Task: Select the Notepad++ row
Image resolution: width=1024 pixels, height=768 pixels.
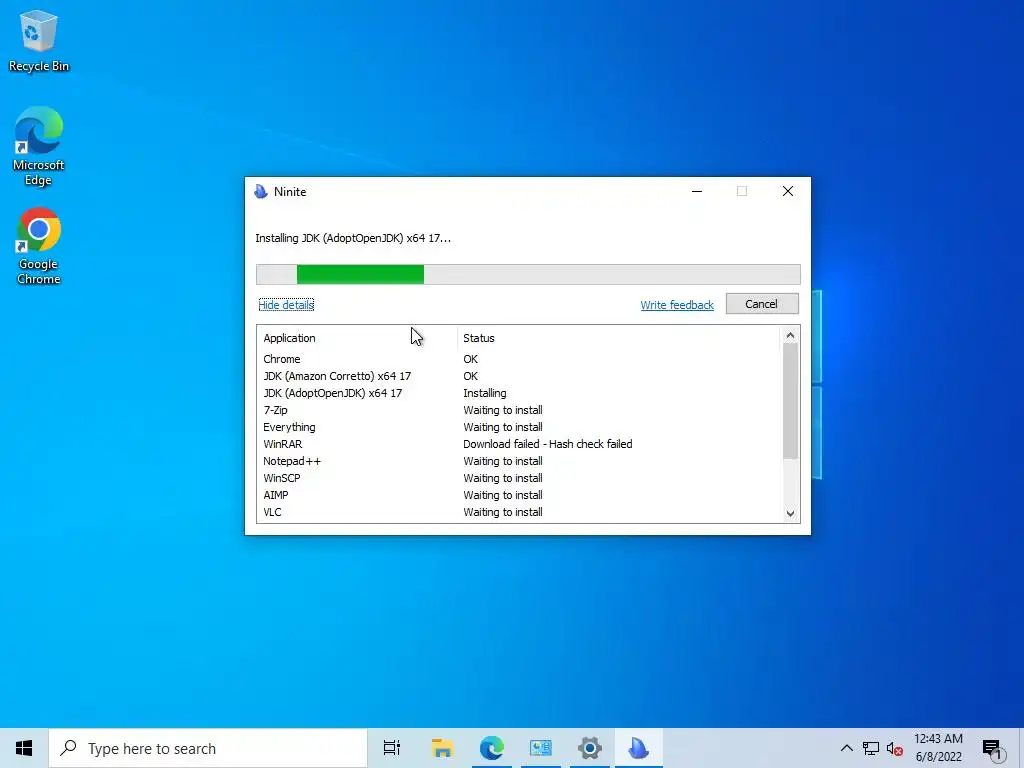Action: (519, 461)
